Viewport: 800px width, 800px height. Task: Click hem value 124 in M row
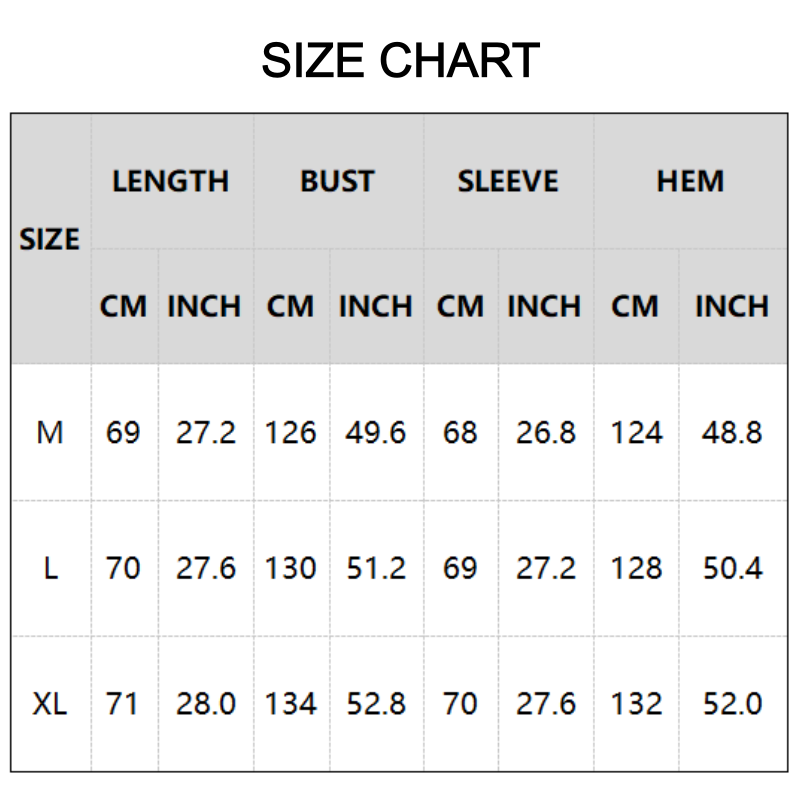tap(636, 433)
